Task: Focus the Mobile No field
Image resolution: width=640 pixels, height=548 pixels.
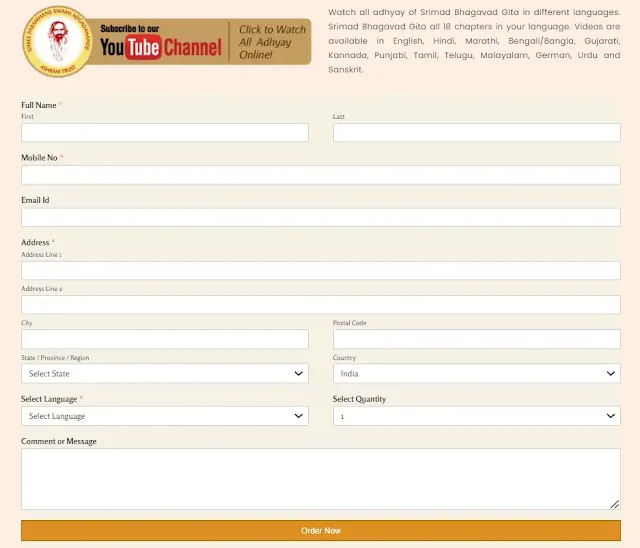Action: pyautogui.click(x=321, y=175)
